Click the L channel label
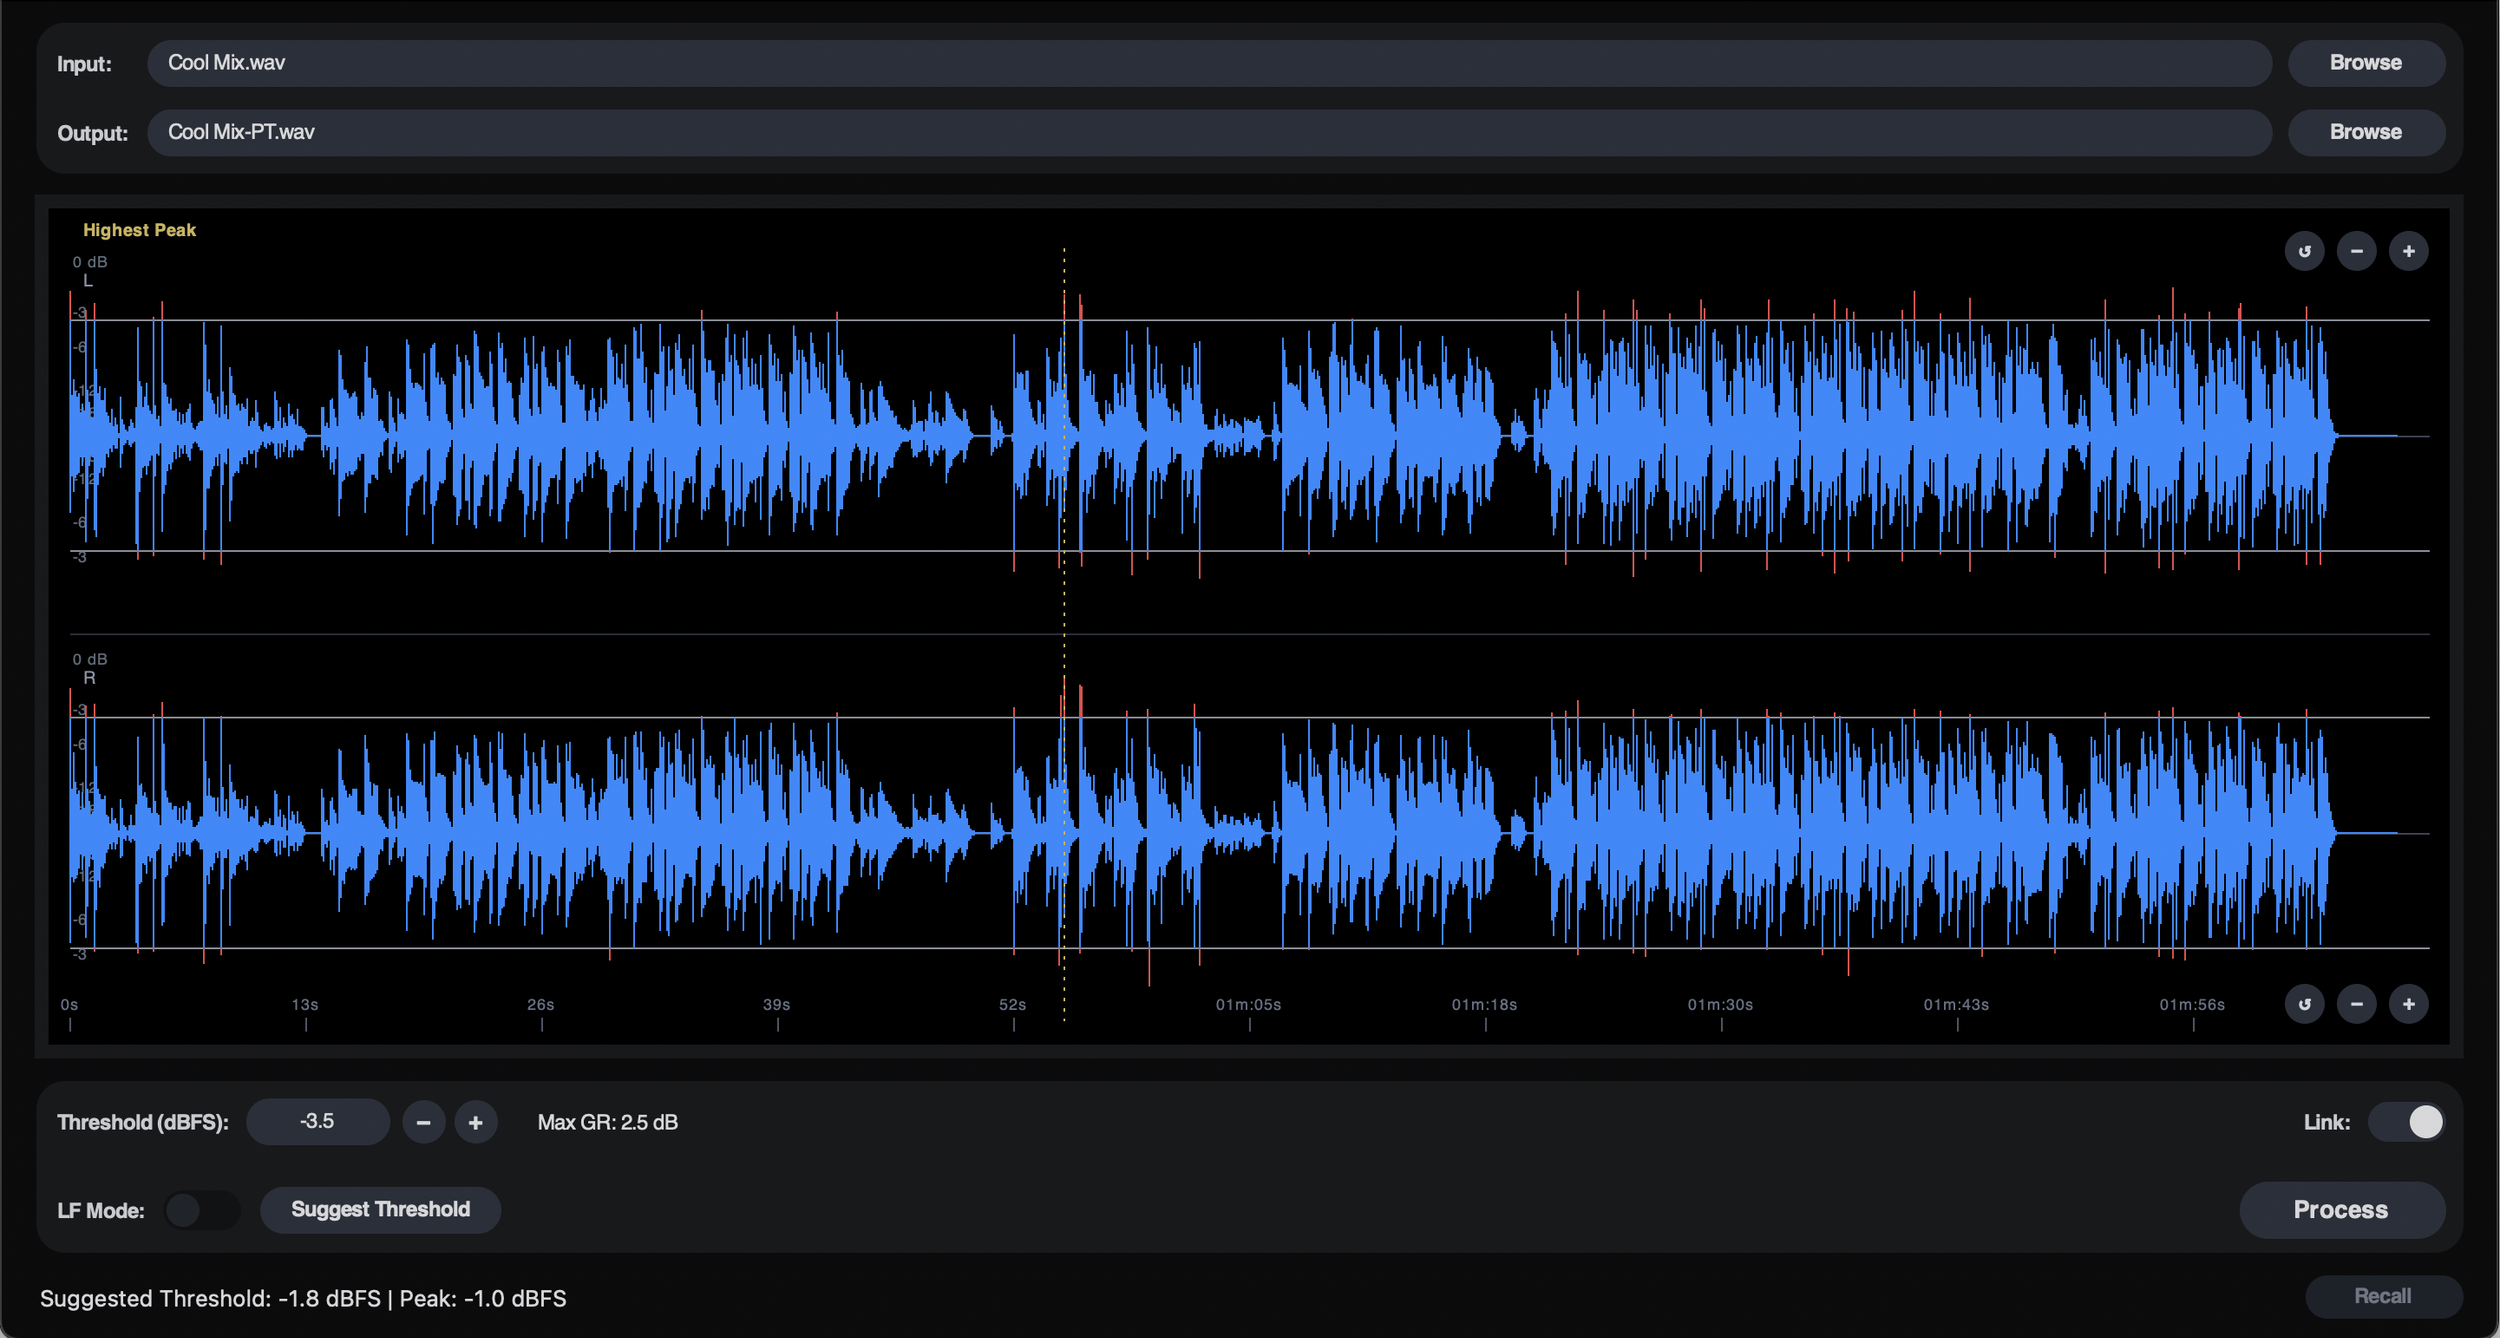The height and width of the screenshot is (1338, 2500). (x=88, y=281)
